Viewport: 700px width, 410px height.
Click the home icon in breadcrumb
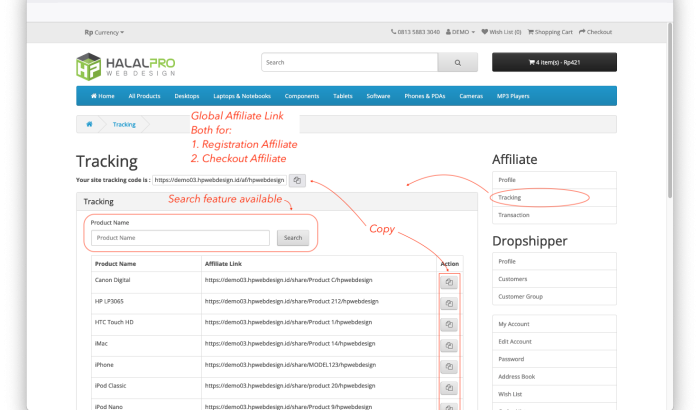[90, 124]
